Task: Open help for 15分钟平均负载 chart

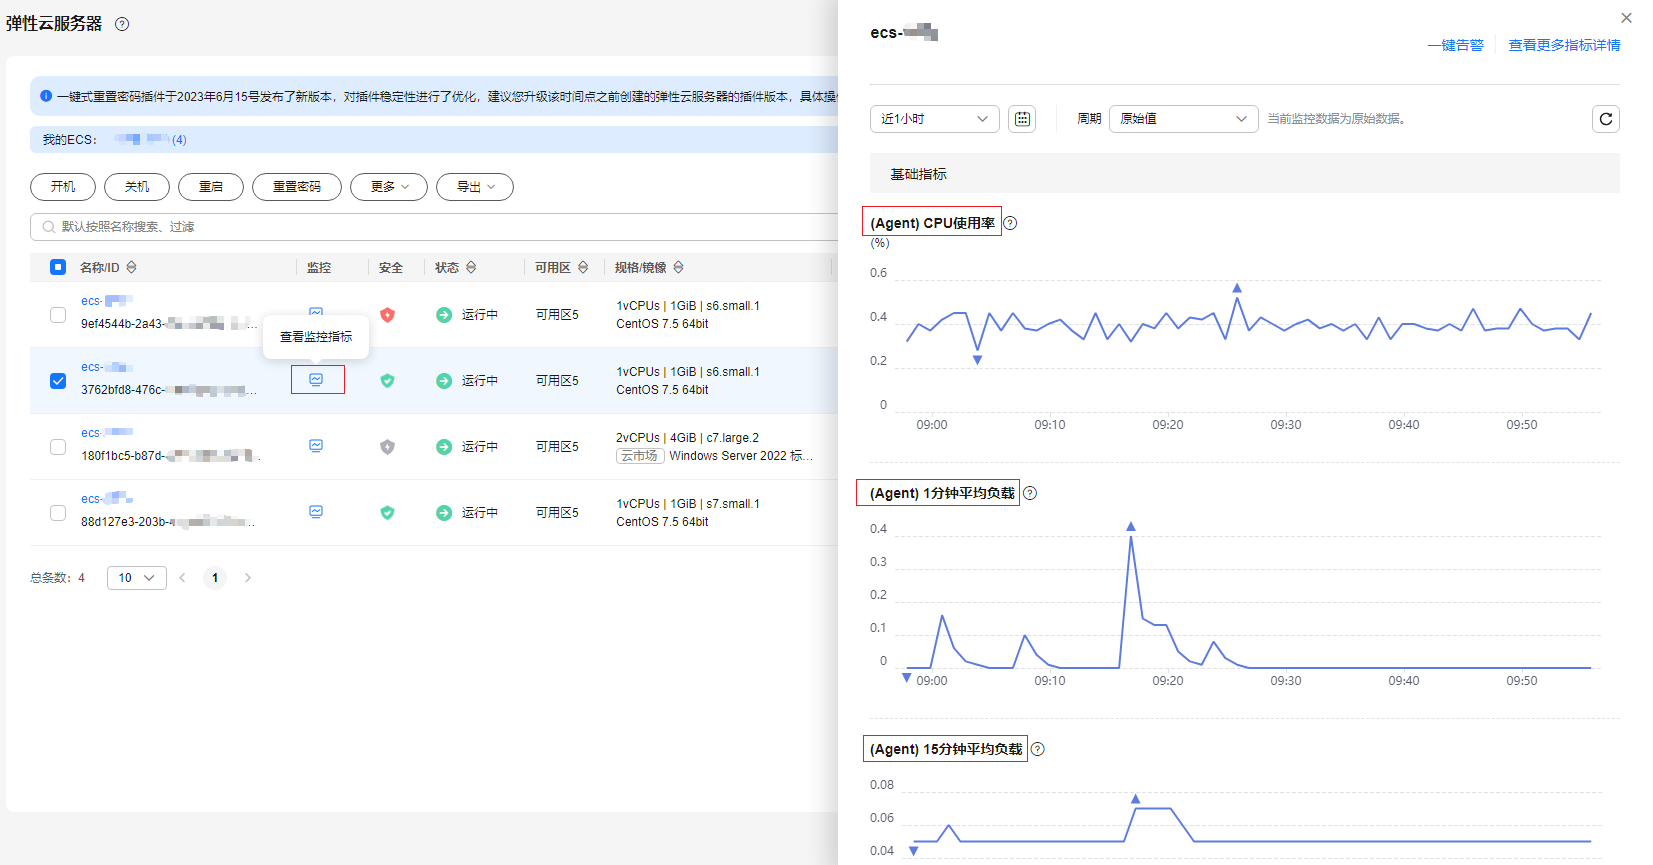Action: (x=1038, y=749)
